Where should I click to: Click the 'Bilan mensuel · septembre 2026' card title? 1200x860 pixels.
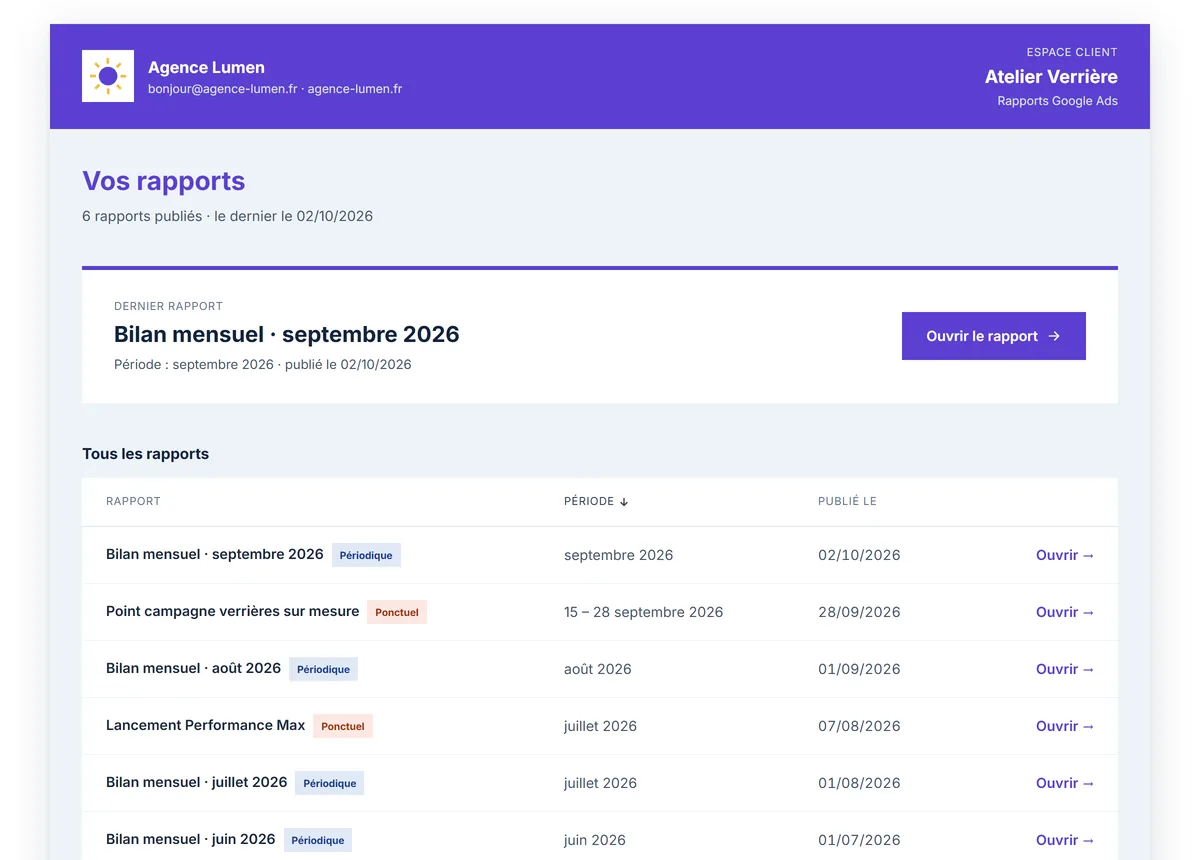pyautogui.click(x=287, y=334)
